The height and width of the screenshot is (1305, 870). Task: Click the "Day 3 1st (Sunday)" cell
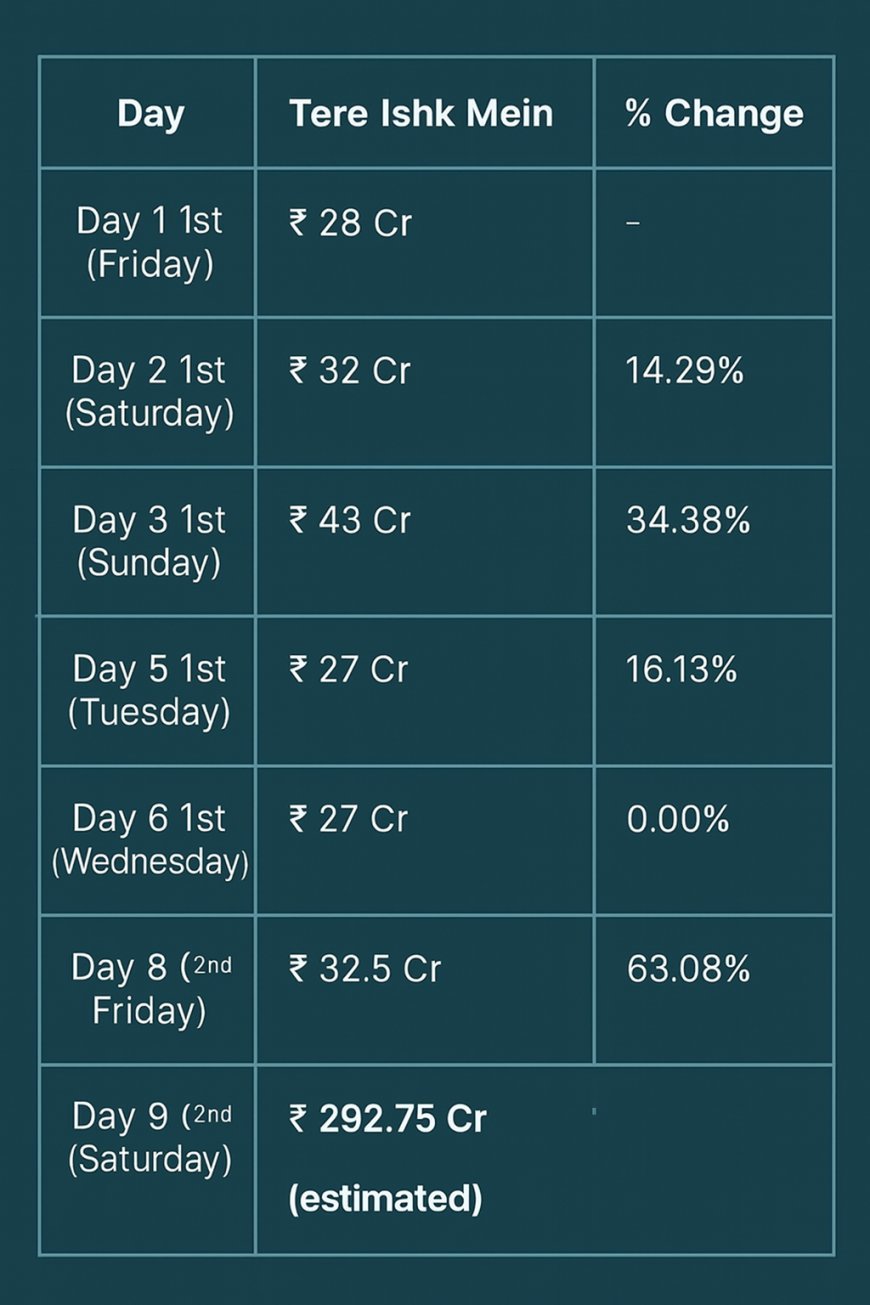150,541
